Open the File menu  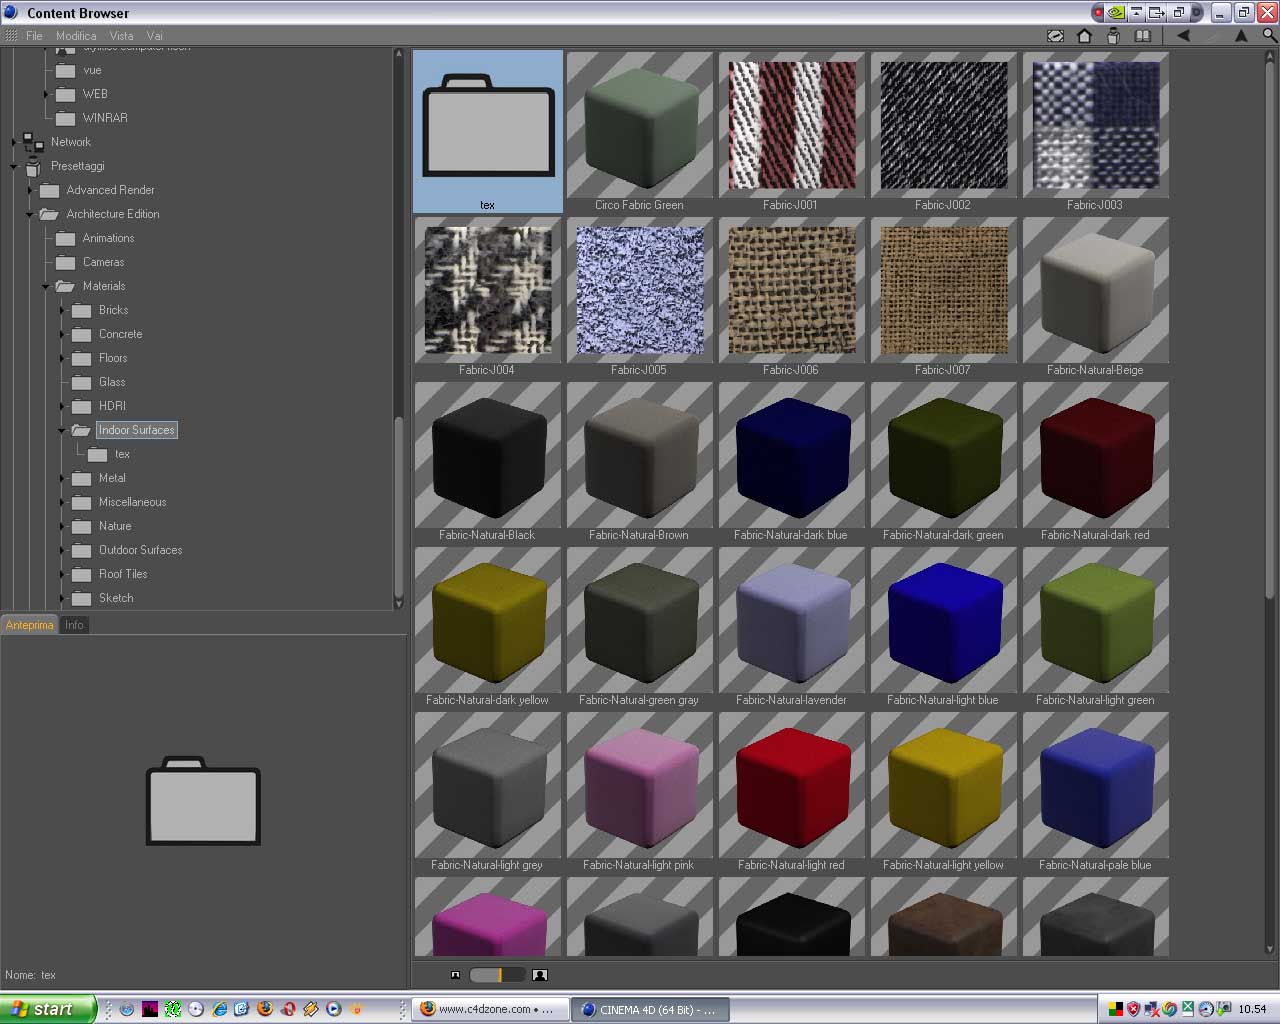click(34, 36)
